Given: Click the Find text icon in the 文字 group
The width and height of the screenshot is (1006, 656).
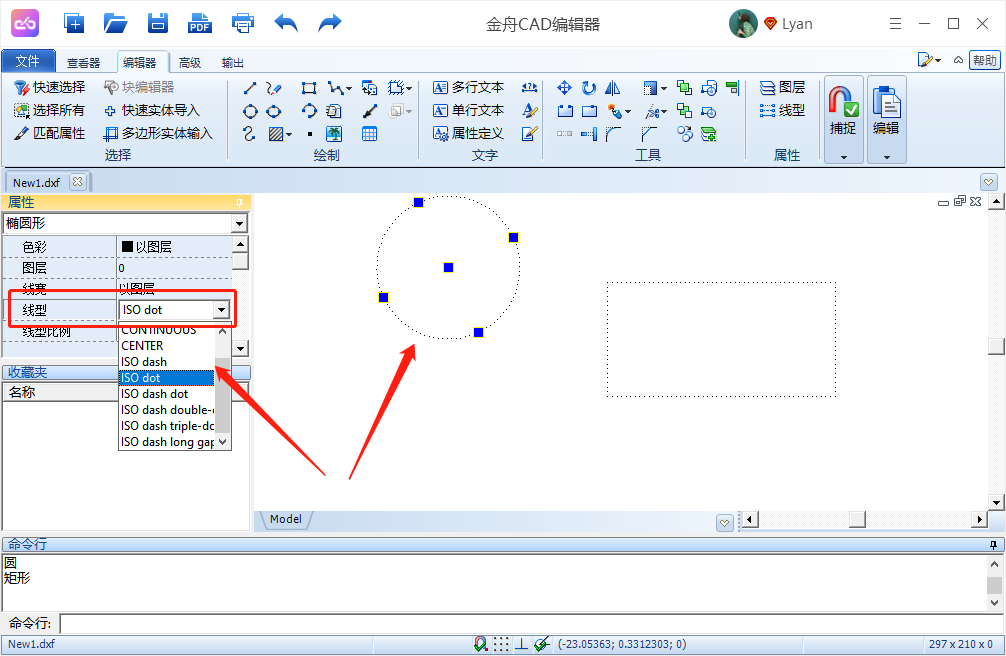Looking at the screenshot, I should coord(529,87).
